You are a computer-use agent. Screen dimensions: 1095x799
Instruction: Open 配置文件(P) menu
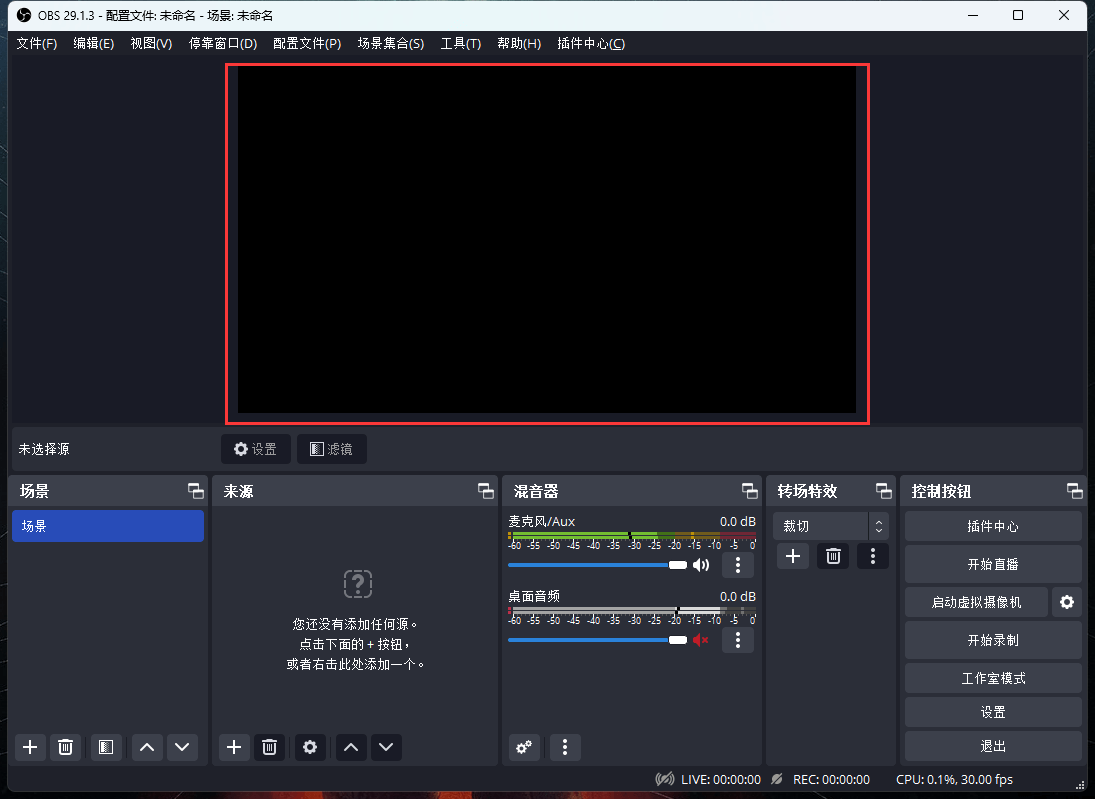[307, 43]
